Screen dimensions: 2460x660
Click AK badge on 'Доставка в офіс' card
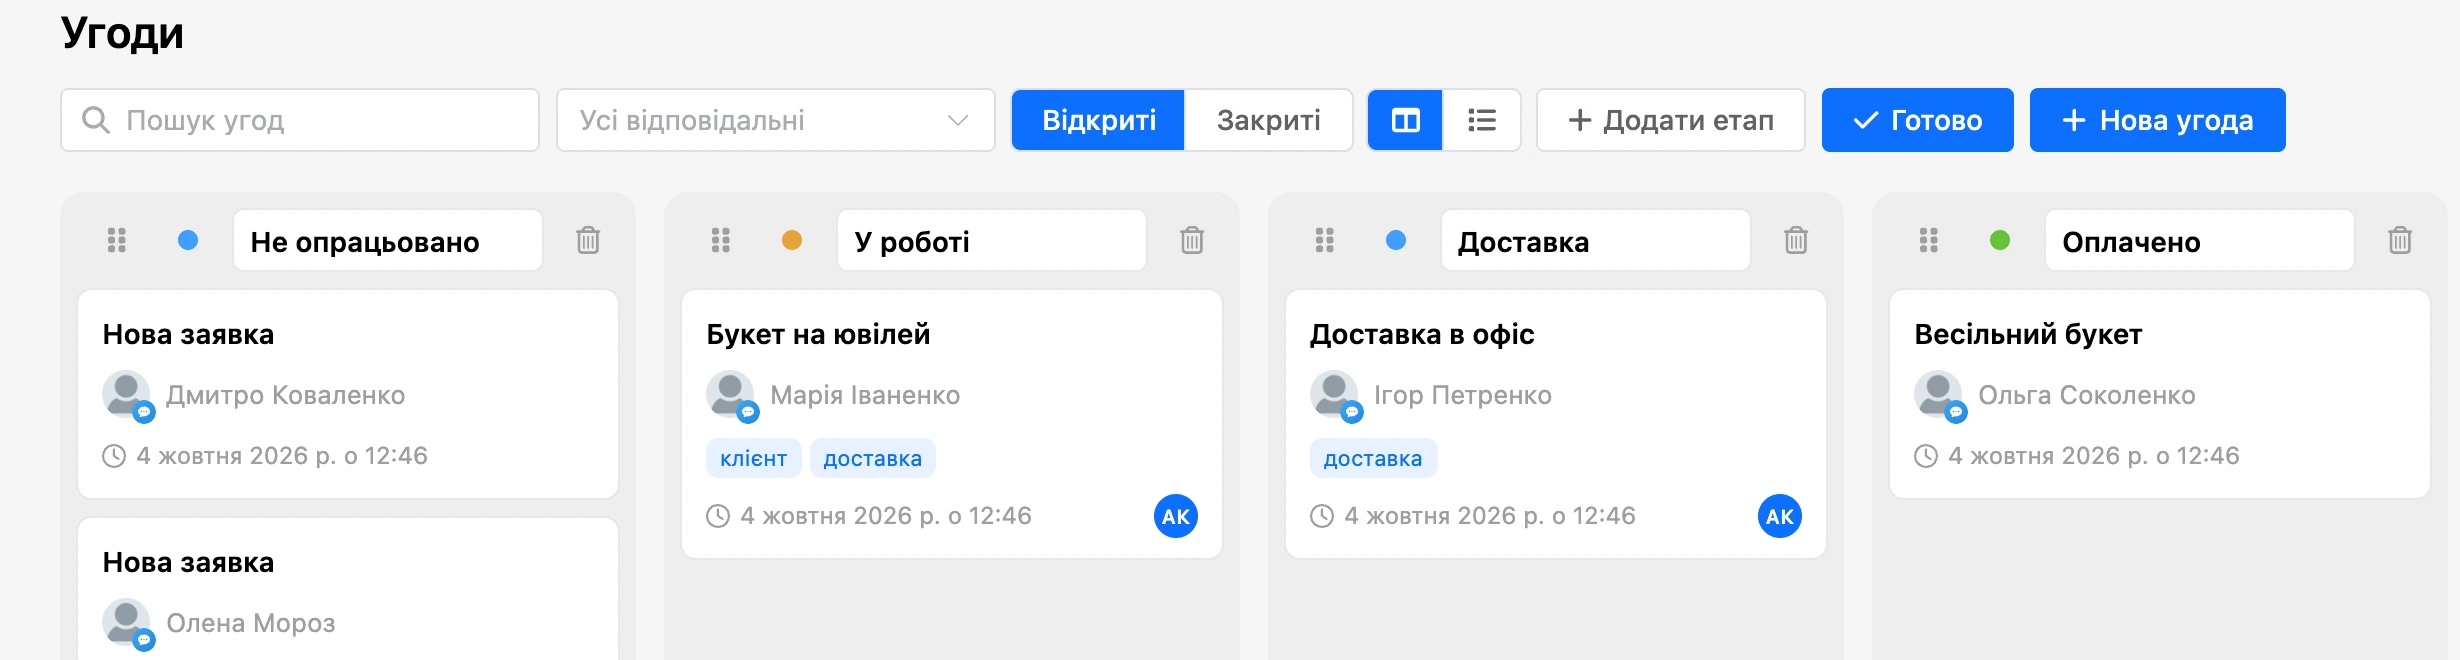1780,516
